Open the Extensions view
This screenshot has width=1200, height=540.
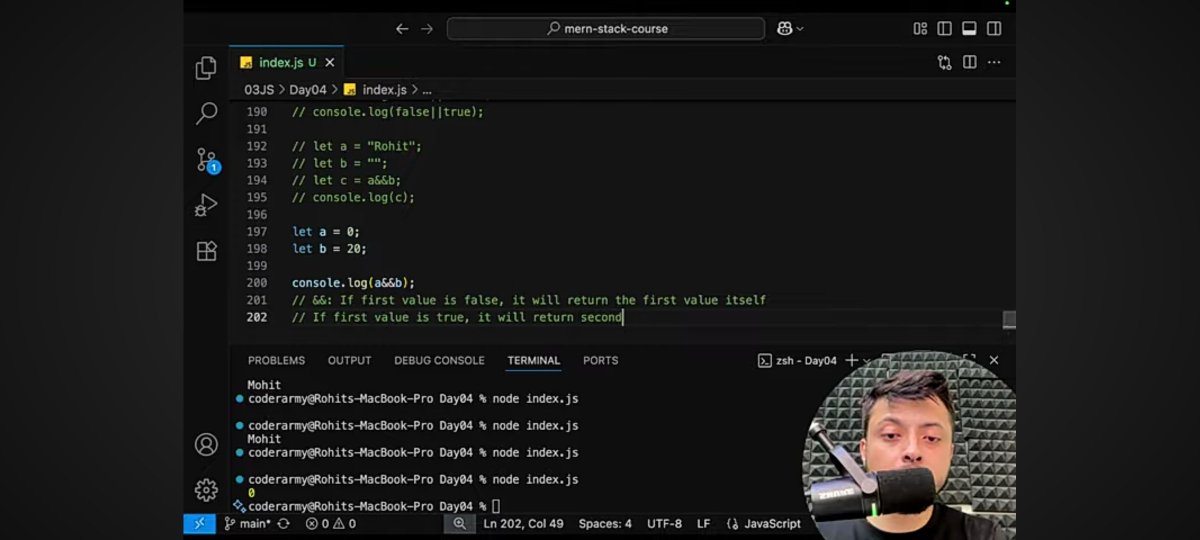[206, 251]
